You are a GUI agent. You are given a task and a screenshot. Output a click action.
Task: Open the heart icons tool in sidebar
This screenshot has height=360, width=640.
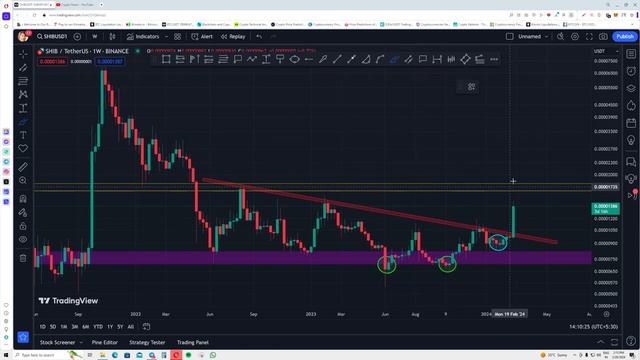click(23, 149)
